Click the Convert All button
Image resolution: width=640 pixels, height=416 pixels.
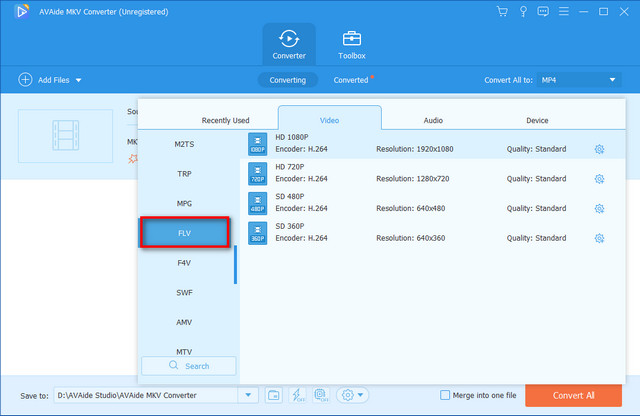click(x=573, y=395)
